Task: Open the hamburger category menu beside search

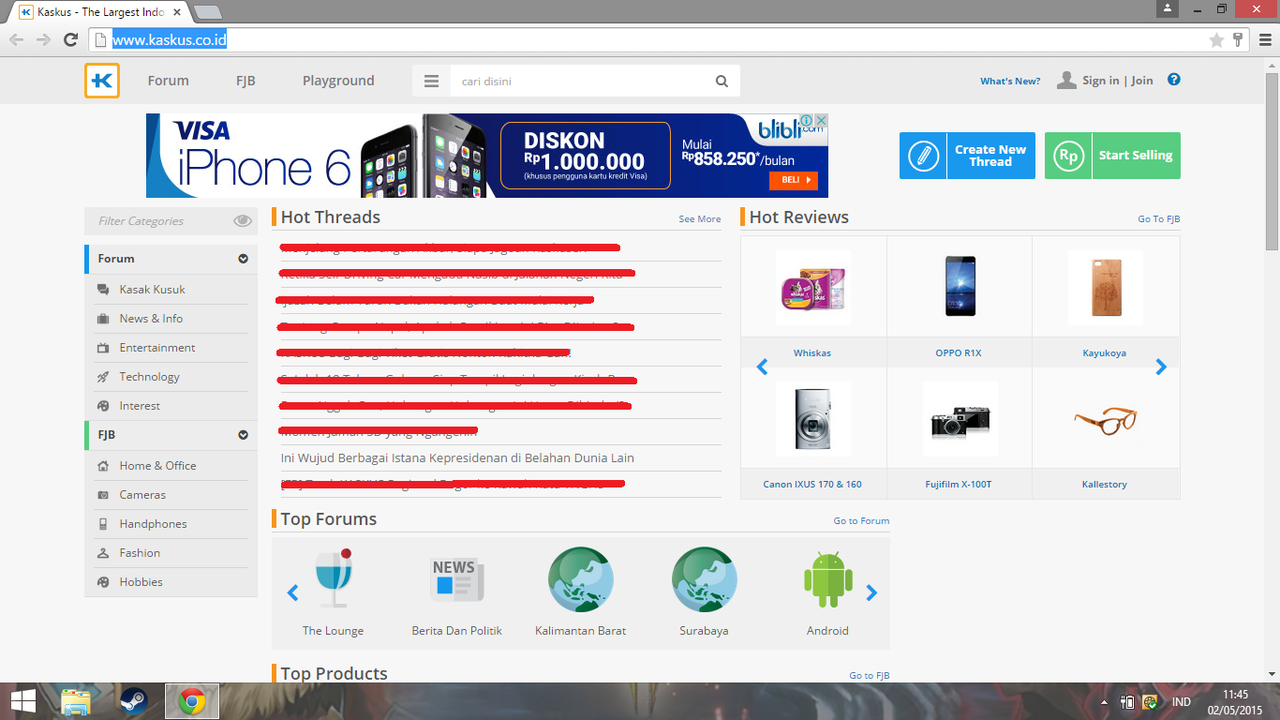Action: click(x=431, y=81)
